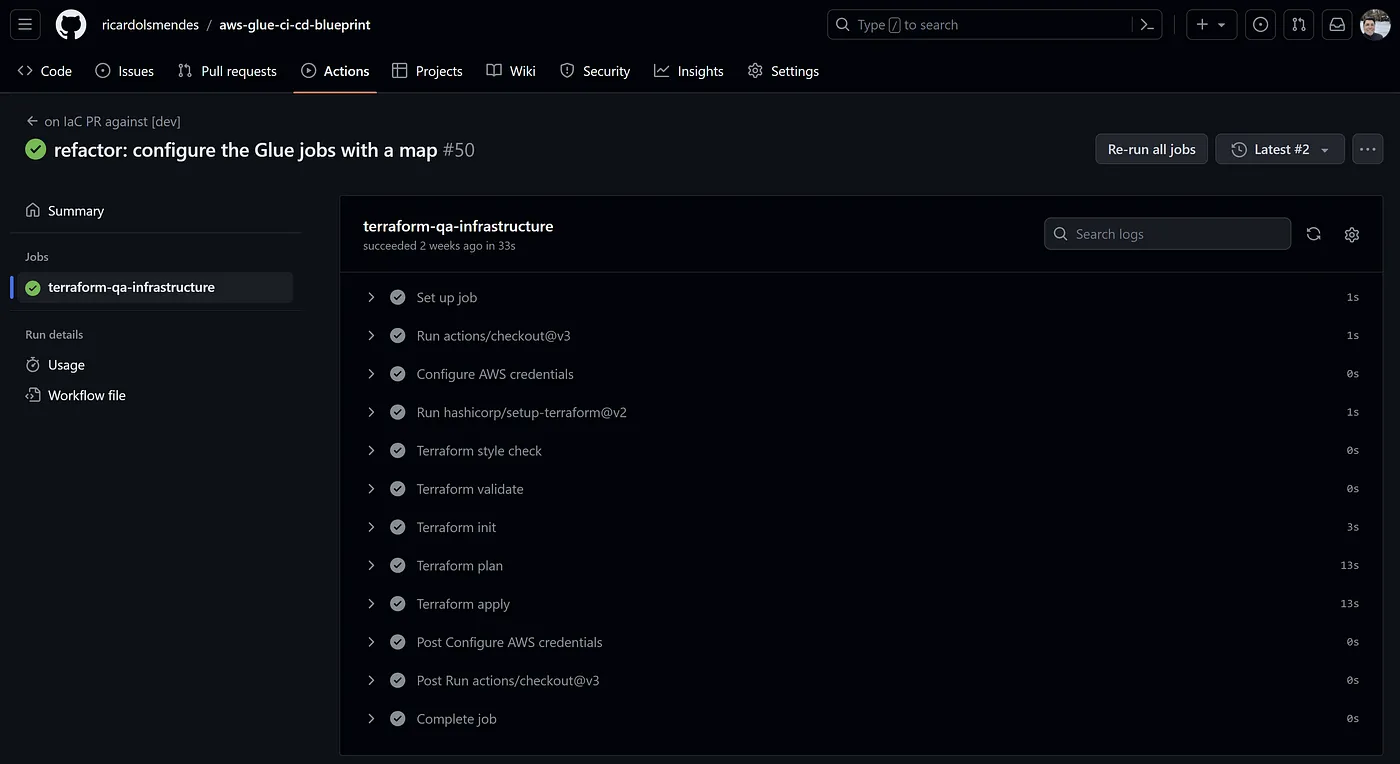This screenshot has height=764, width=1400.
Task: Expand the Run hashicorp/setup-terraform@v2 step
Action: click(371, 412)
